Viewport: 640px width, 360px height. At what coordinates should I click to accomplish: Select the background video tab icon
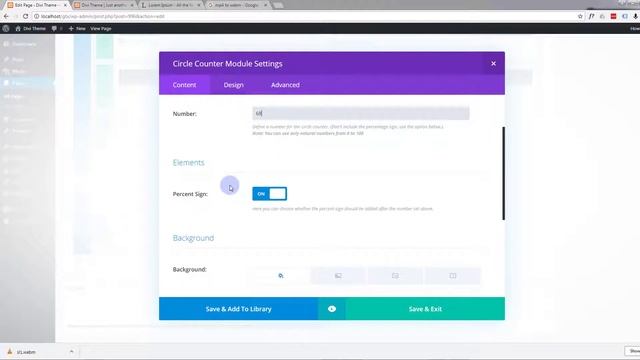click(x=453, y=276)
